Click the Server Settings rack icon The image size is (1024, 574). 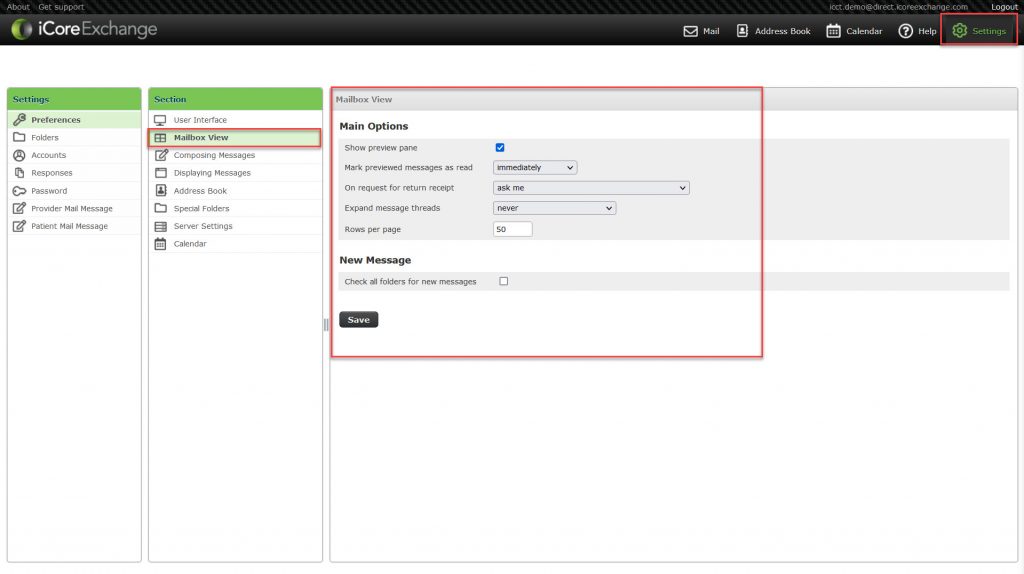pyautogui.click(x=161, y=227)
